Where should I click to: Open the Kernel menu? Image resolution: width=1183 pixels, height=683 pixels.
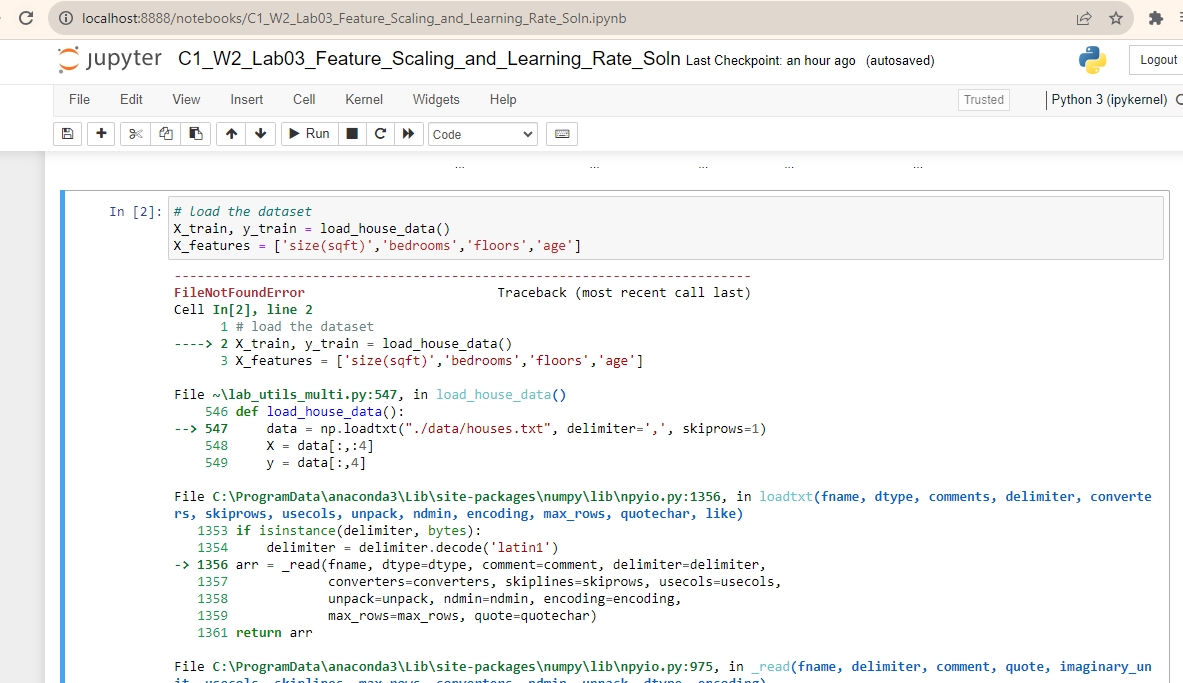364,100
